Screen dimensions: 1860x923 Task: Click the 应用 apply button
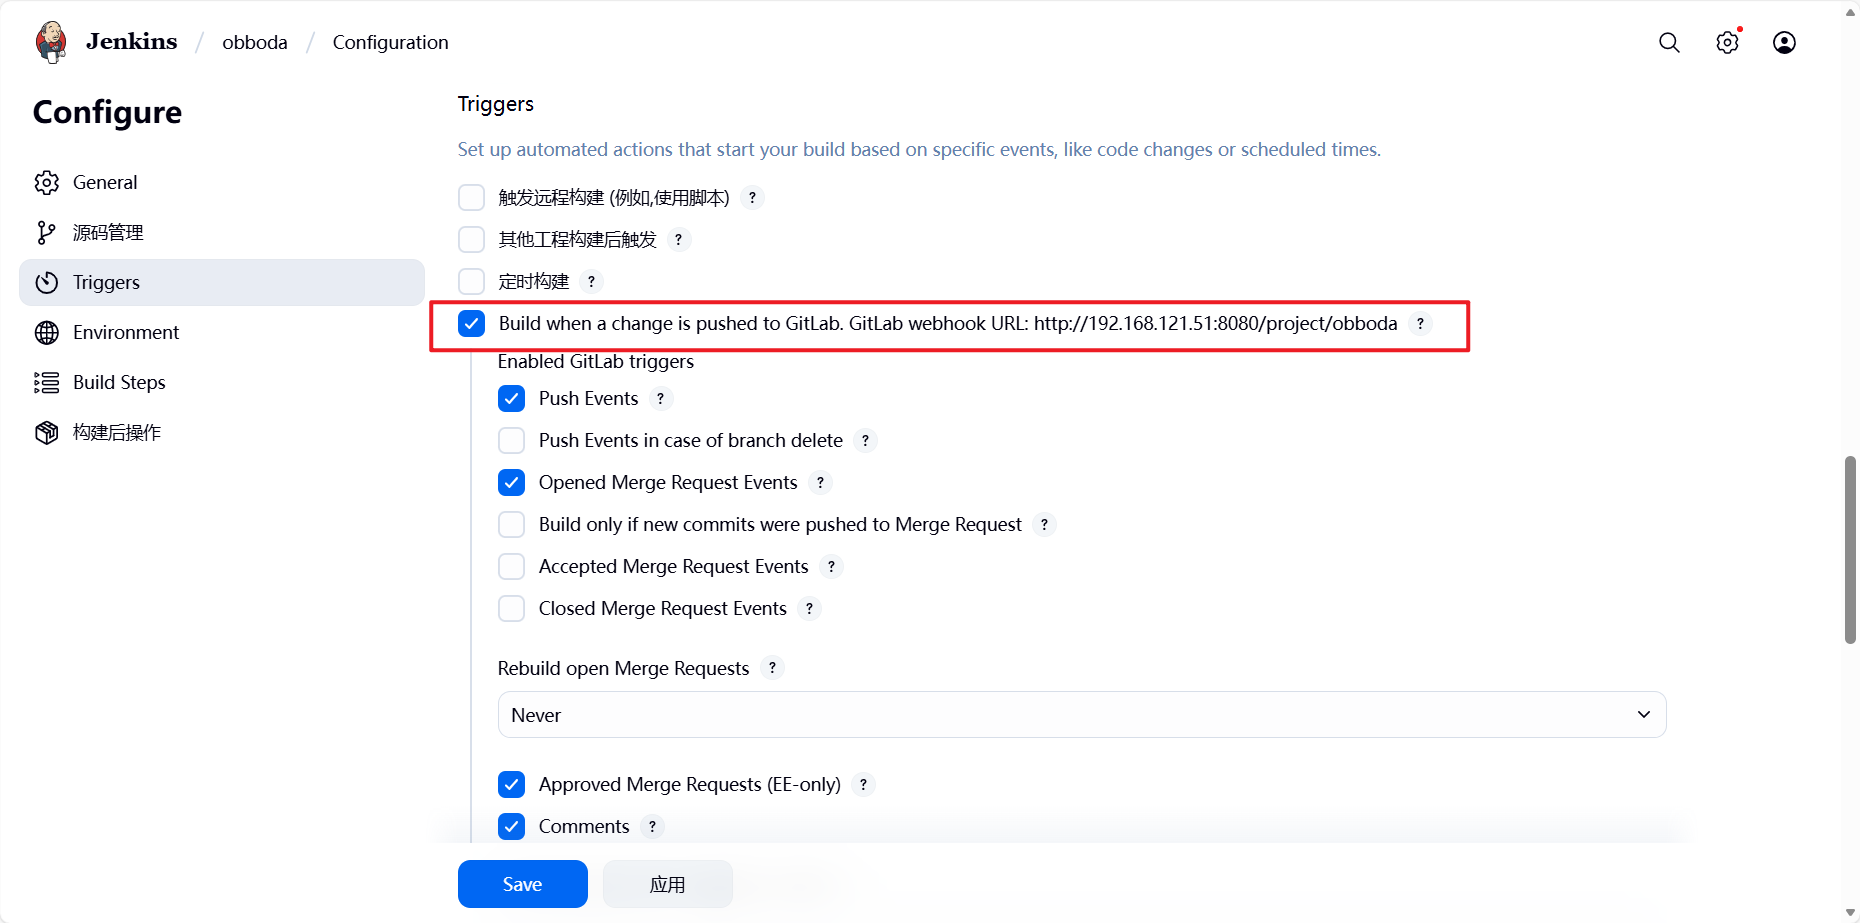[668, 884]
